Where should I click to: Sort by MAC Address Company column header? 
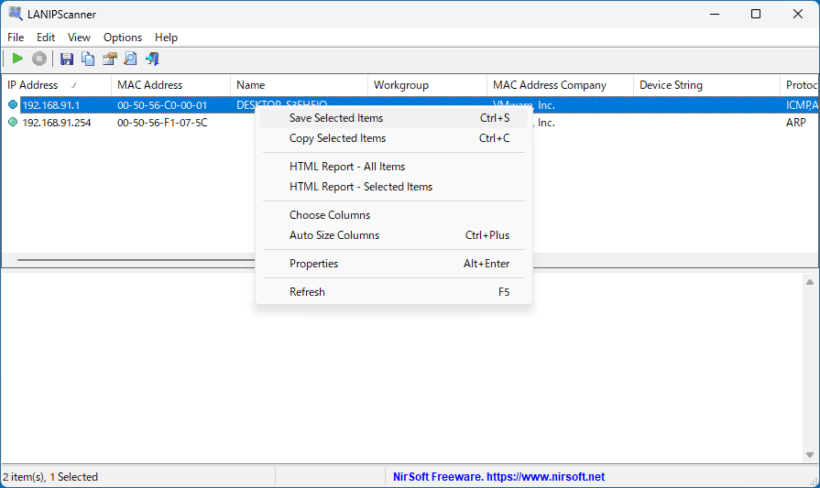(560, 85)
